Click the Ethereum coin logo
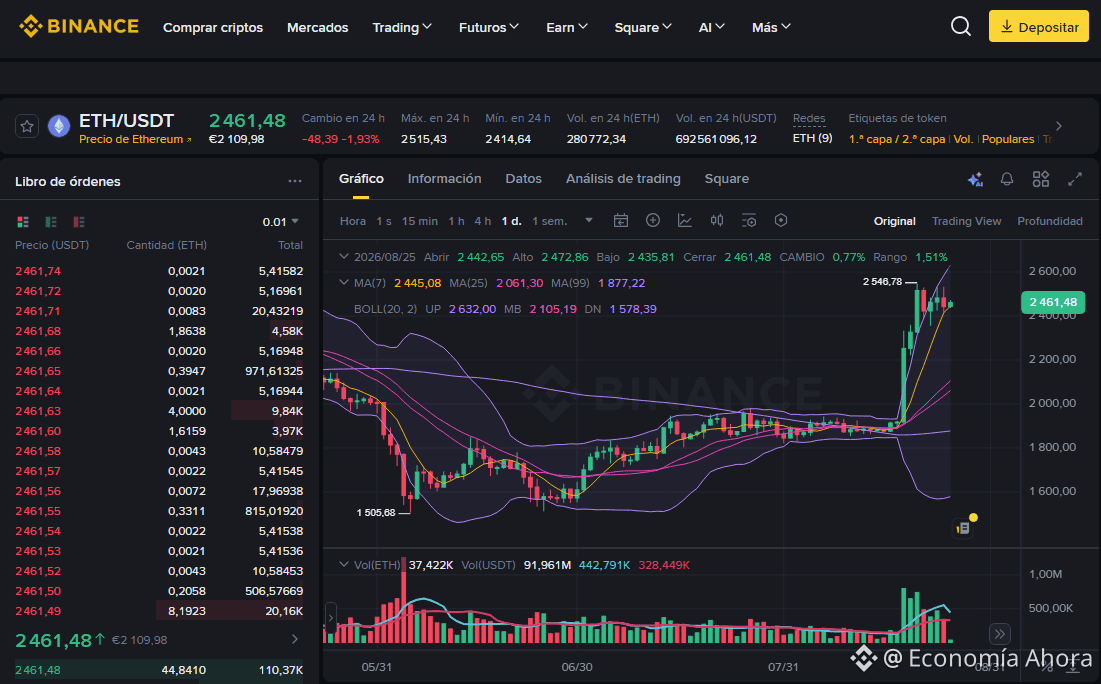 (59, 126)
